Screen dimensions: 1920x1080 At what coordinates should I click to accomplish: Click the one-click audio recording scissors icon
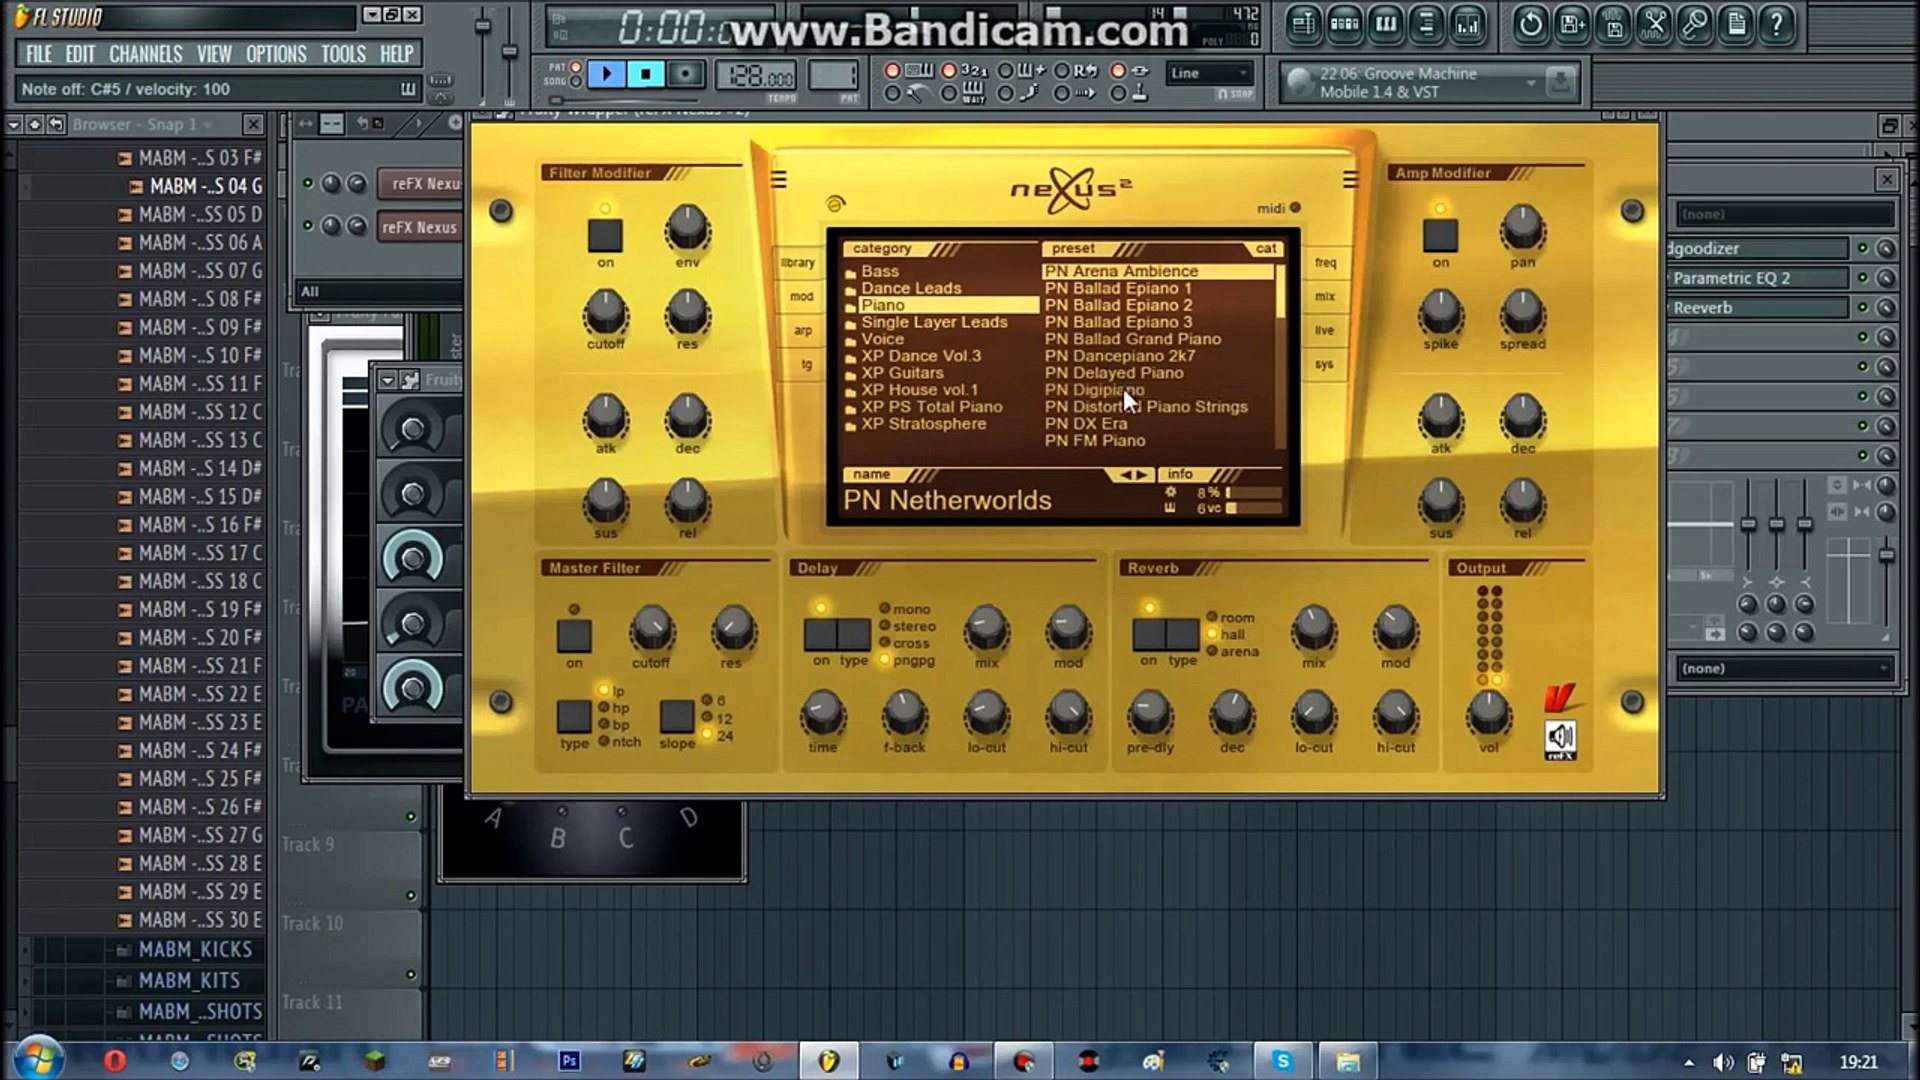1654,25
